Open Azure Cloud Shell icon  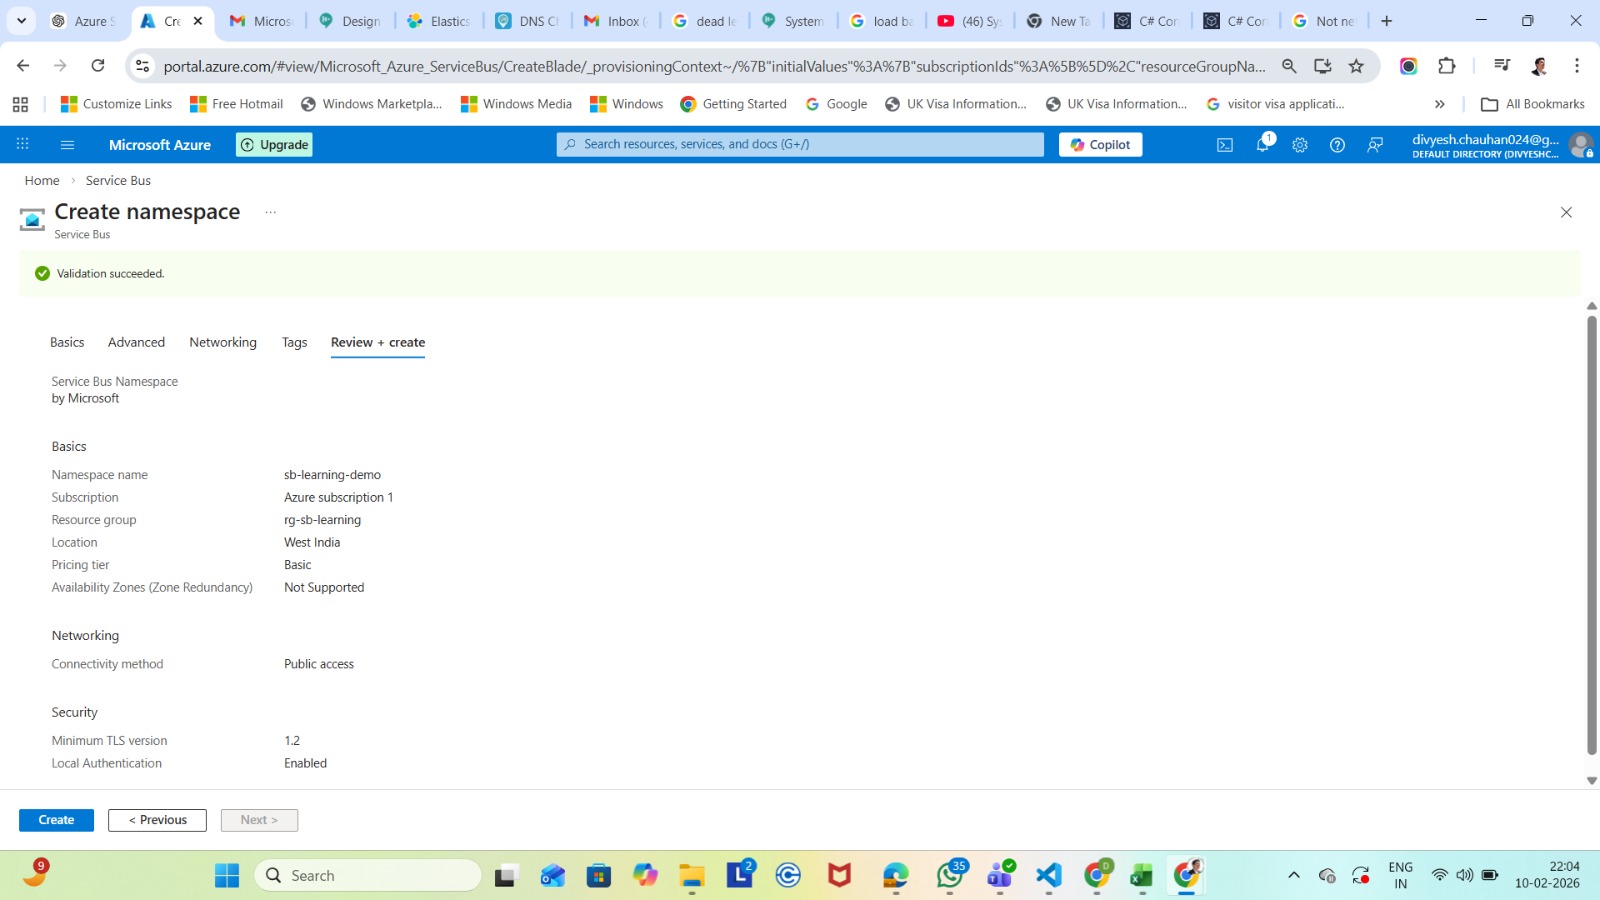pyautogui.click(x=1225, y=145)
